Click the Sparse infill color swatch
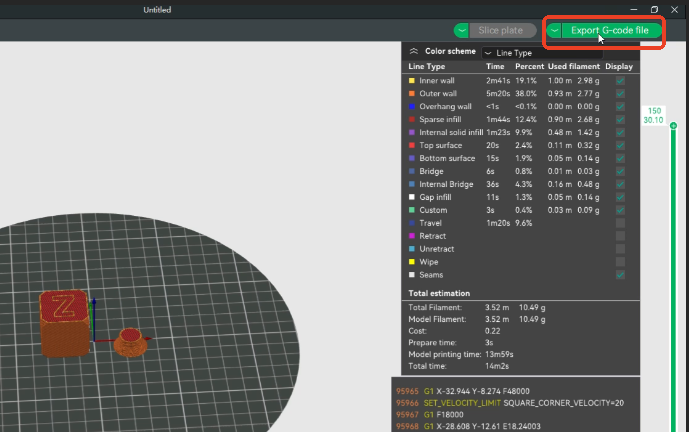This screenshot has height=432, width=689. tap(412, 120)
